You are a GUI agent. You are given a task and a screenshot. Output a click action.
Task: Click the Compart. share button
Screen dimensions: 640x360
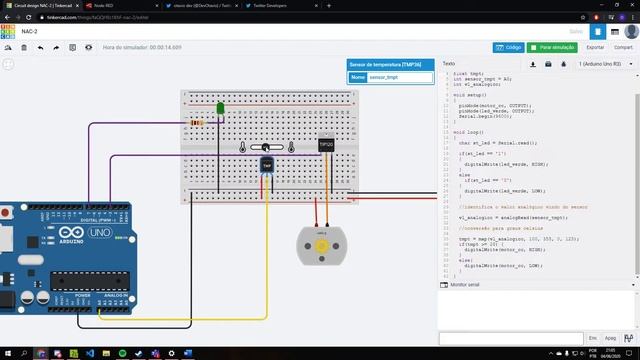[623, 48]
